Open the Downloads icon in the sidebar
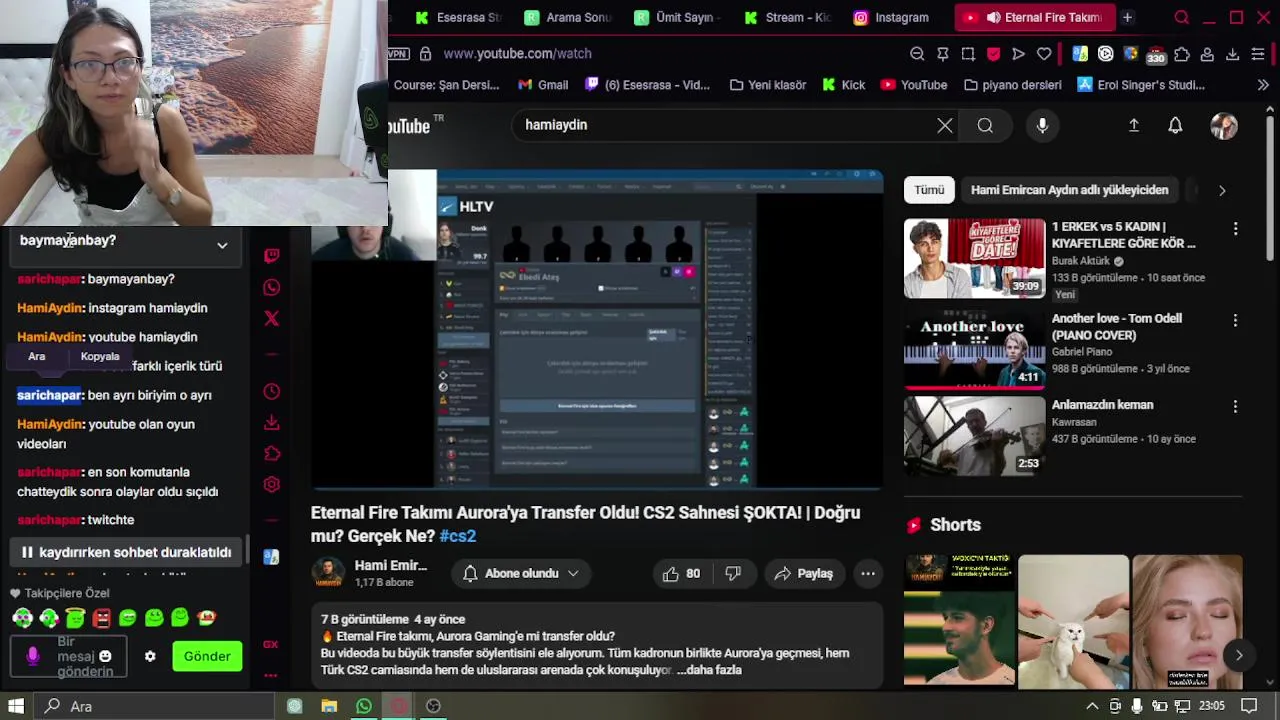Screen dimensions: 1280x720 [271, 423]
